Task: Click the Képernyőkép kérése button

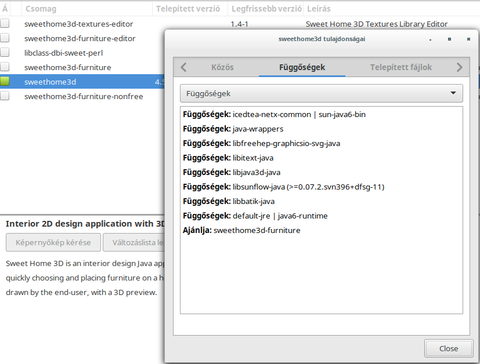Action: click(x=53, y=243)
